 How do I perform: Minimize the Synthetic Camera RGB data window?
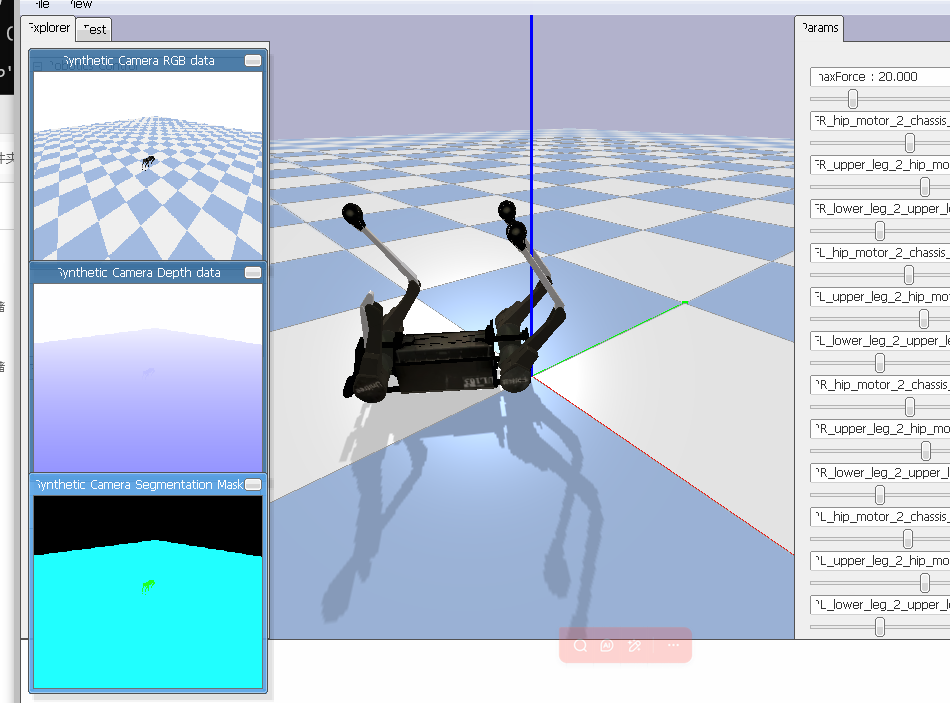tap(253, 61)
